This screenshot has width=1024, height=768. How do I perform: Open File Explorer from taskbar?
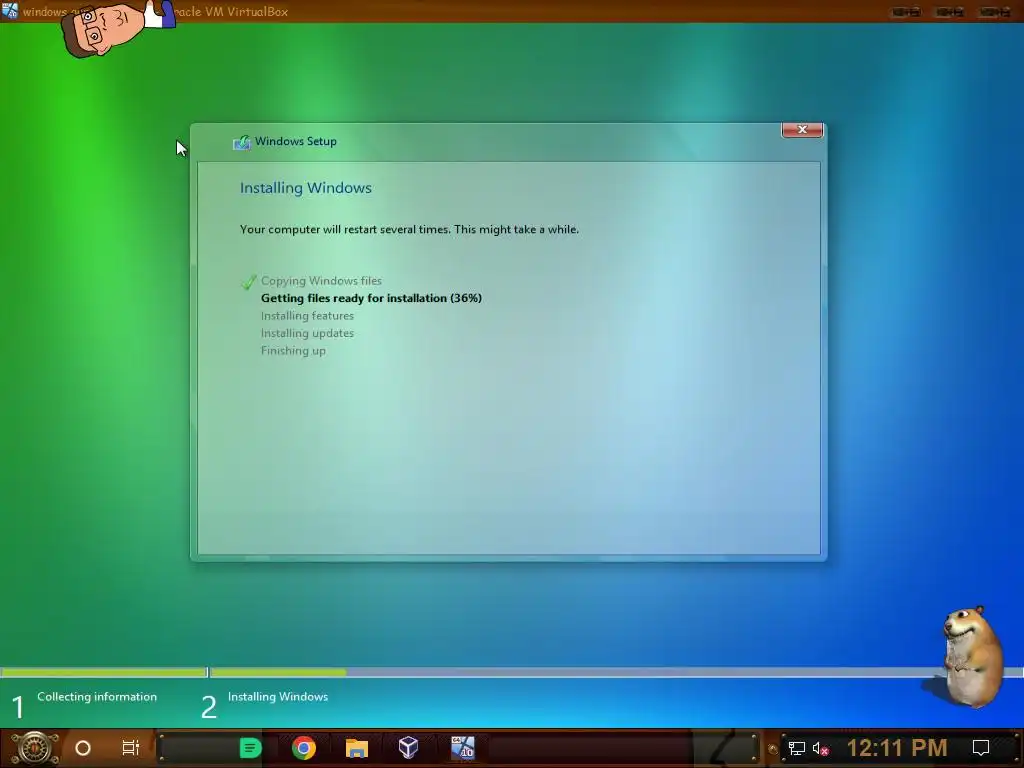pyautogui.click(x=357, y=748)
